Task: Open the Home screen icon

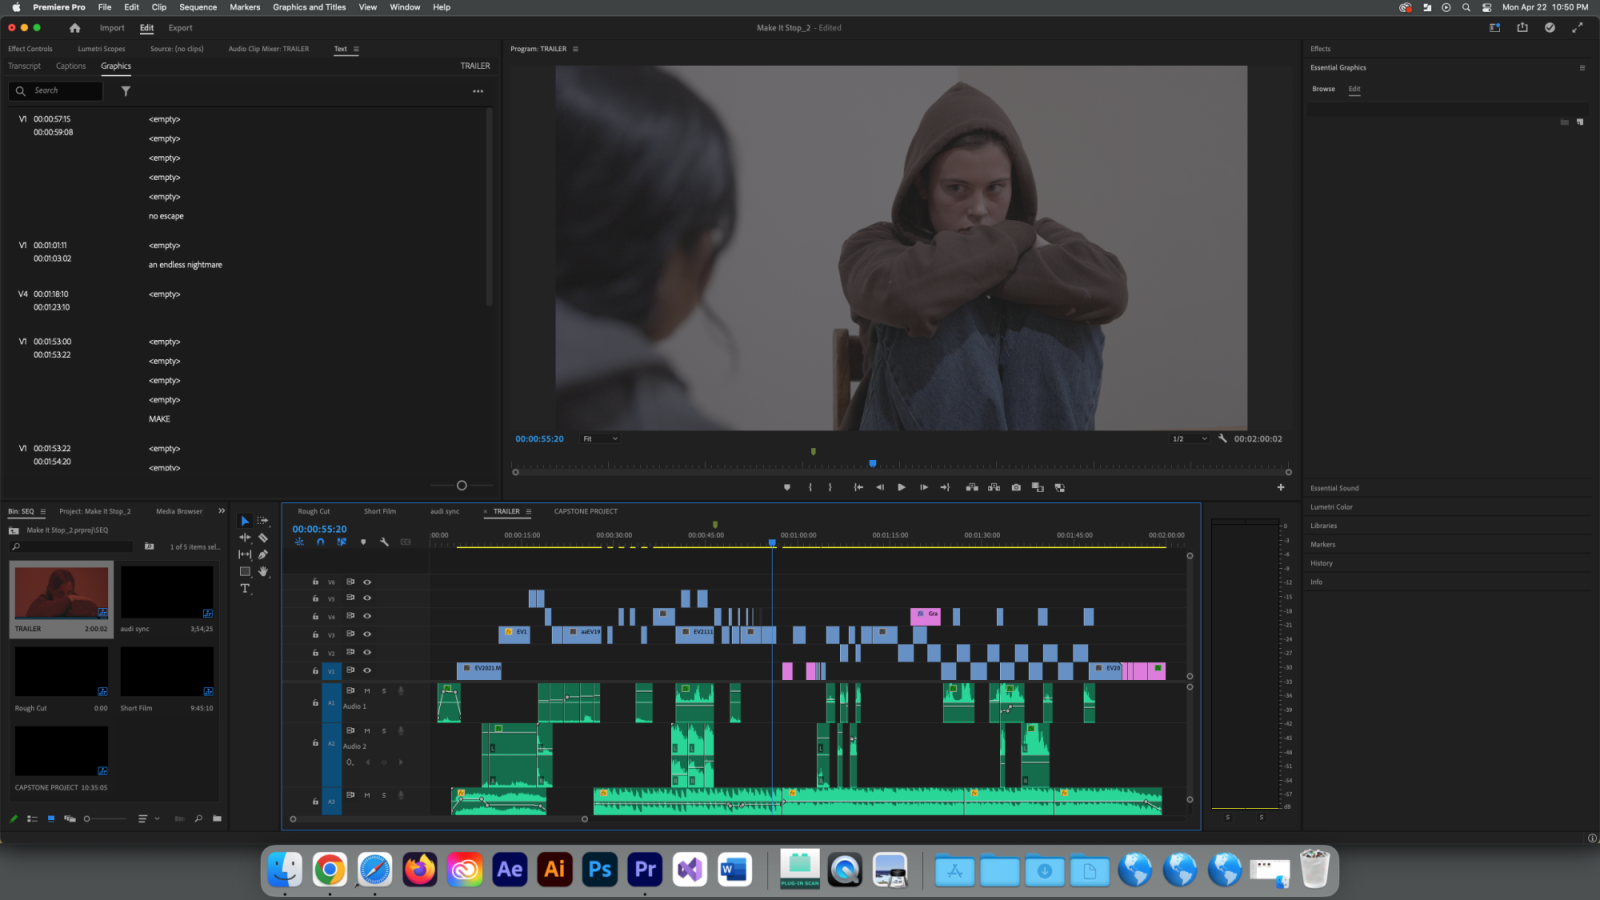Action: (x=75, y=28)
